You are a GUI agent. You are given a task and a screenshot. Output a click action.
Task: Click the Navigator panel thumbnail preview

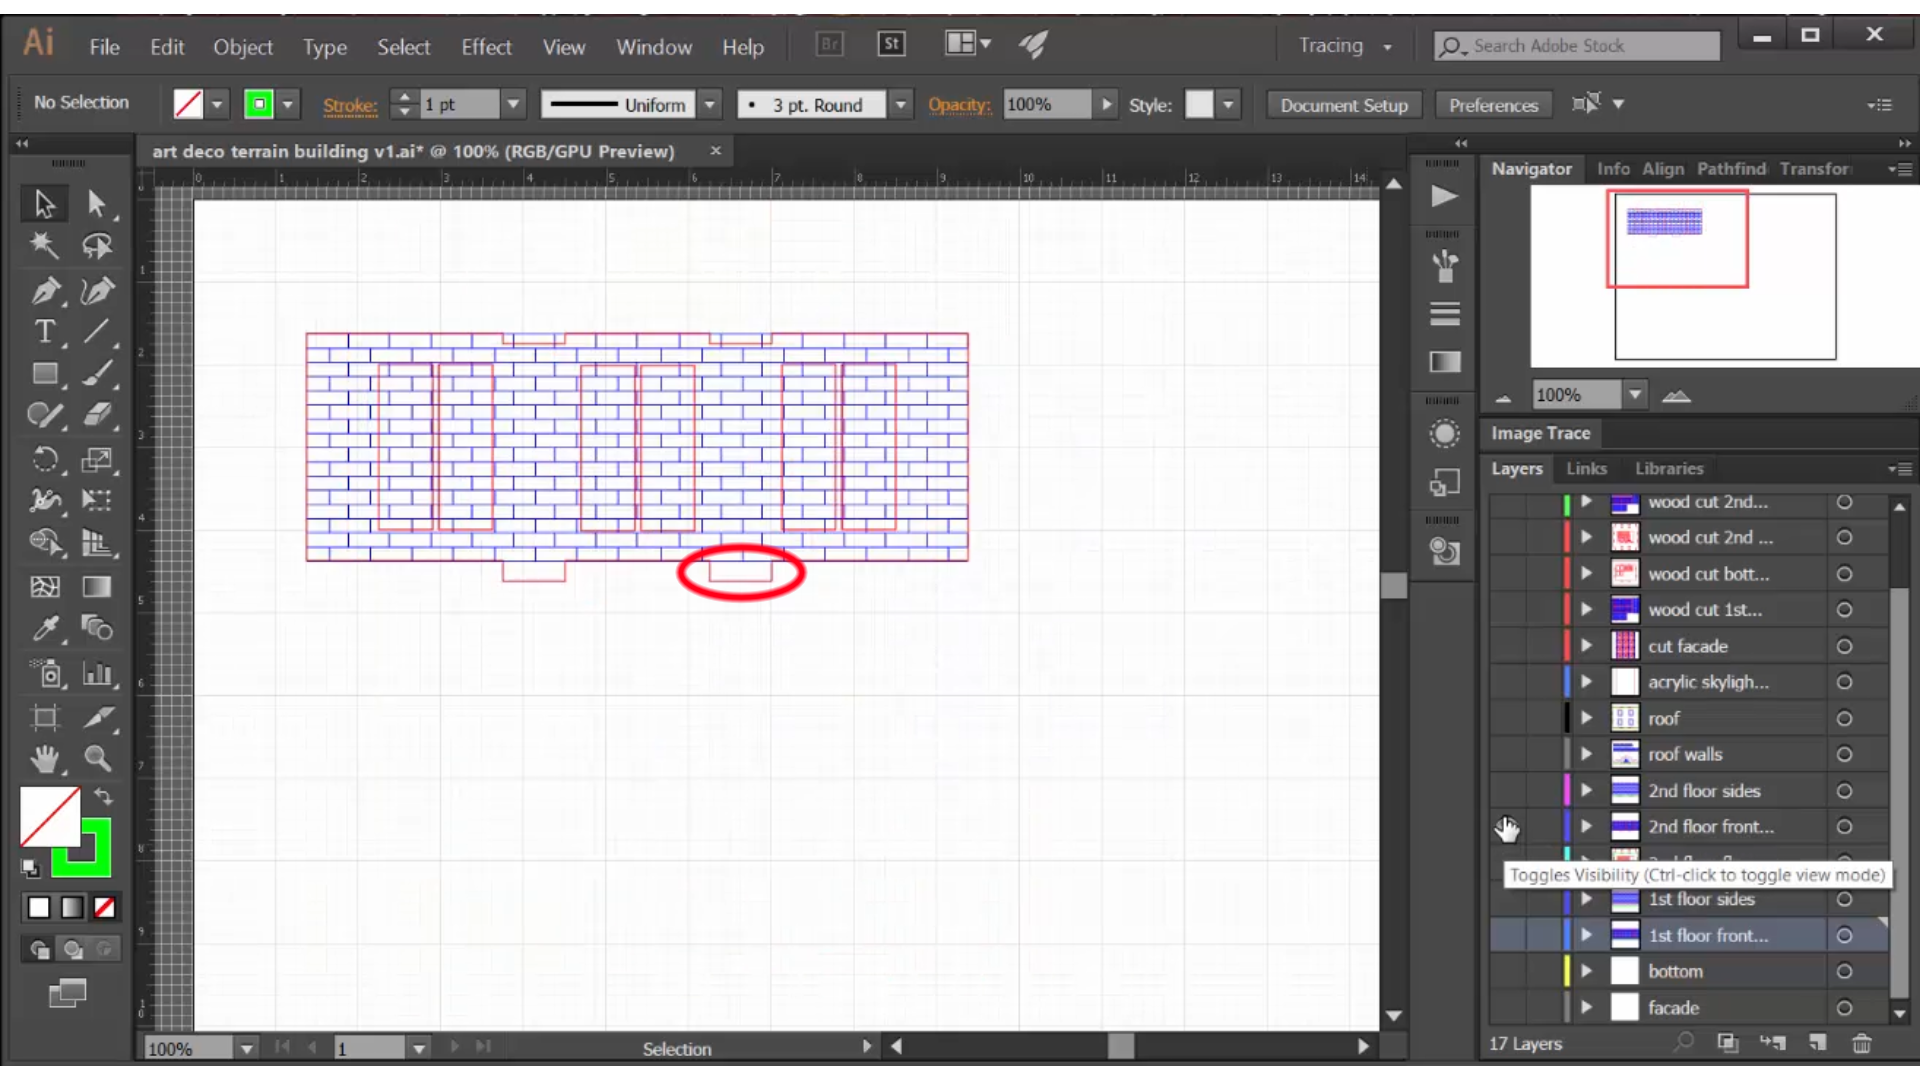click(x=1725, y=275)
